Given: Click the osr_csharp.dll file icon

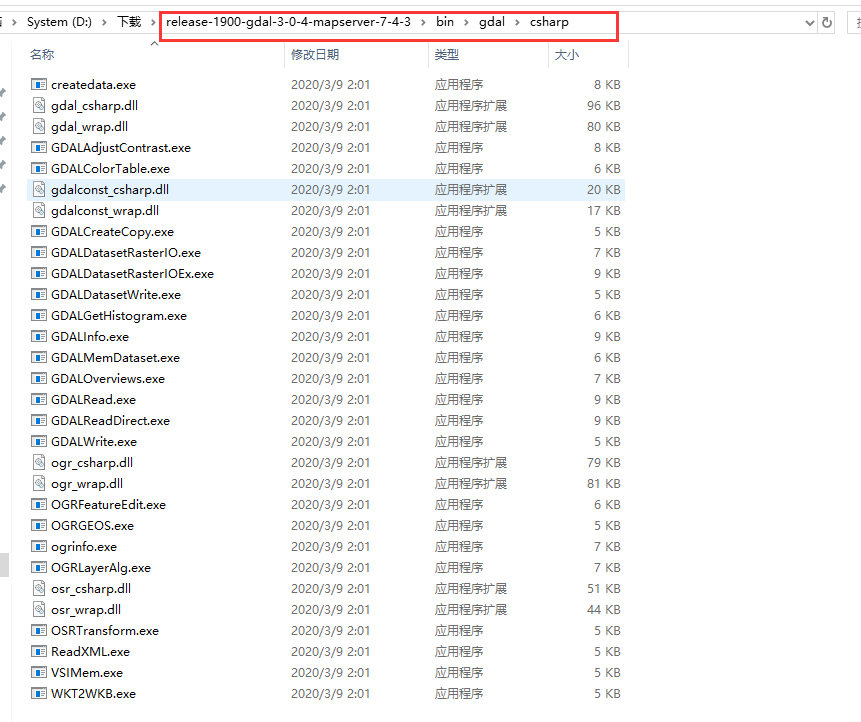Looking at the screenshot, I should [39, 589].
